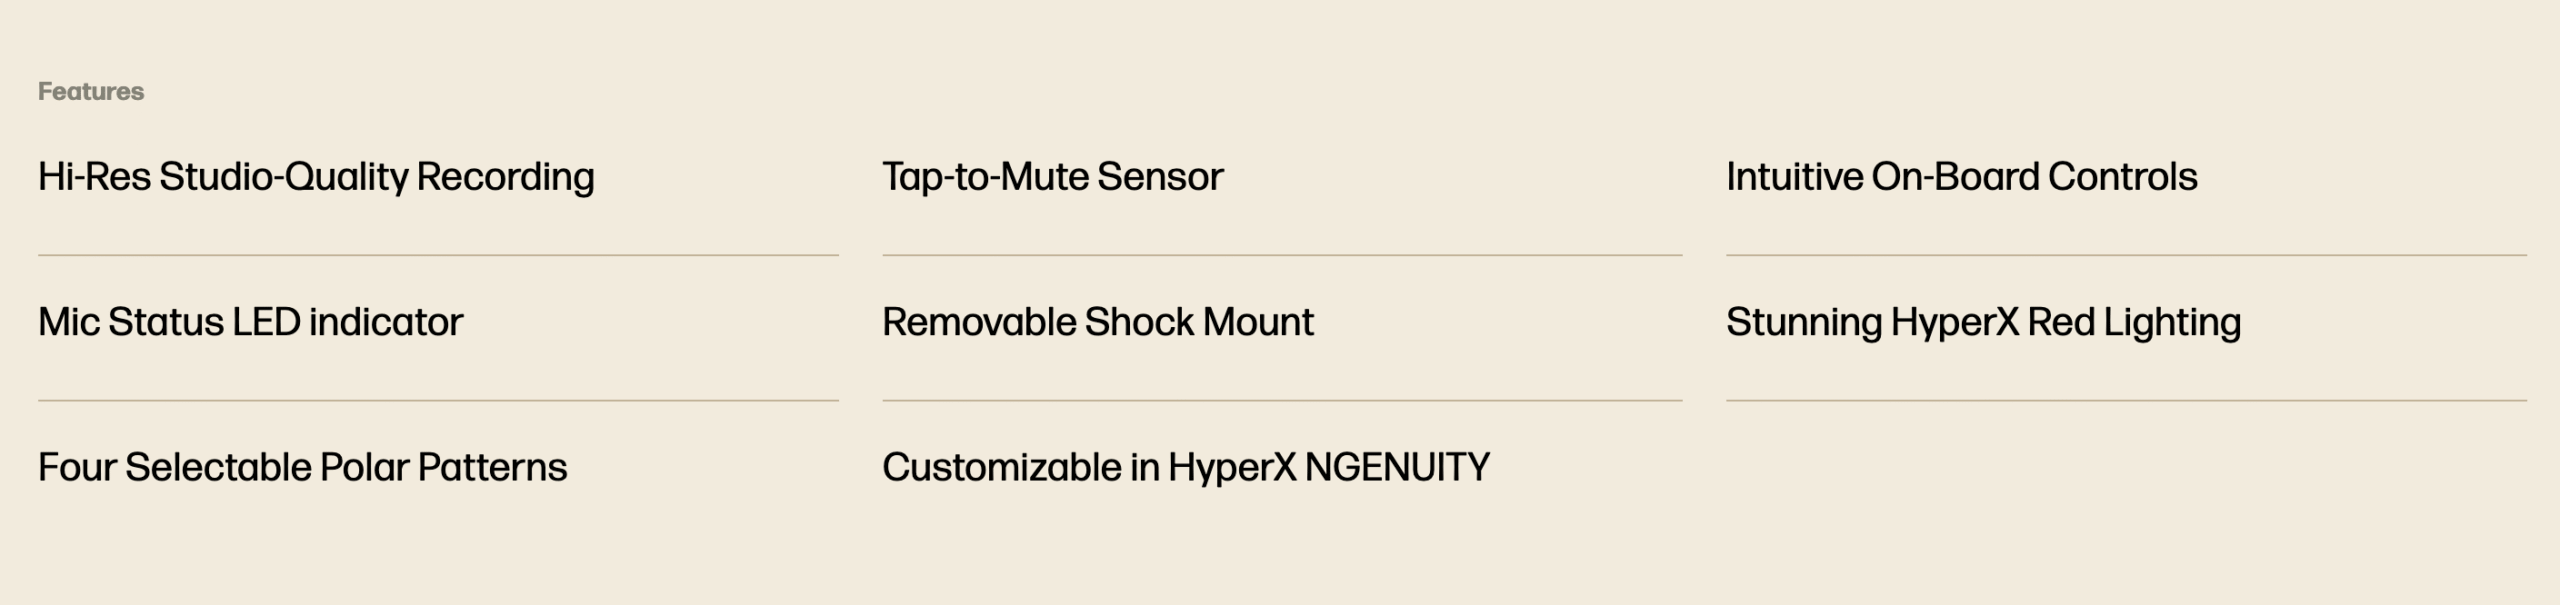This screenshot has width=2560, height=605.
Task: Click the word NGENUITY
Action: pyautogui.click(x=1397, y=467)
